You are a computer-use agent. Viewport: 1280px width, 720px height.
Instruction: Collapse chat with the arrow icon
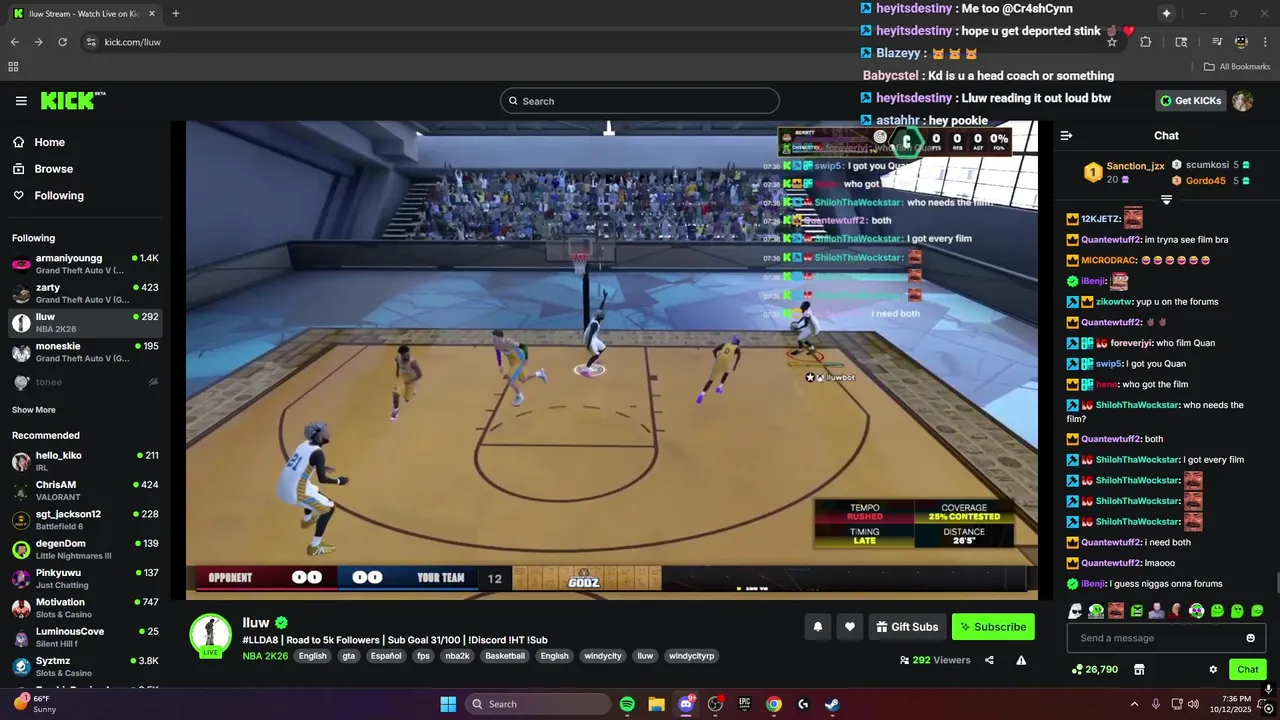pyautogui.click(x=1066, y=135)
